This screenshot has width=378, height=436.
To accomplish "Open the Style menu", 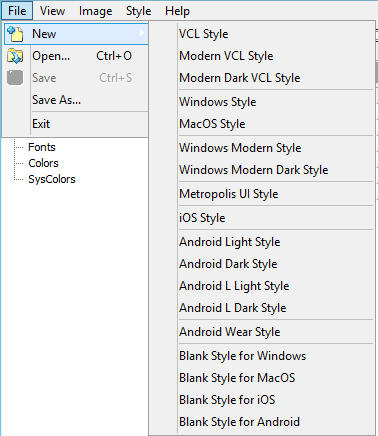I will (x=138, y=11).
